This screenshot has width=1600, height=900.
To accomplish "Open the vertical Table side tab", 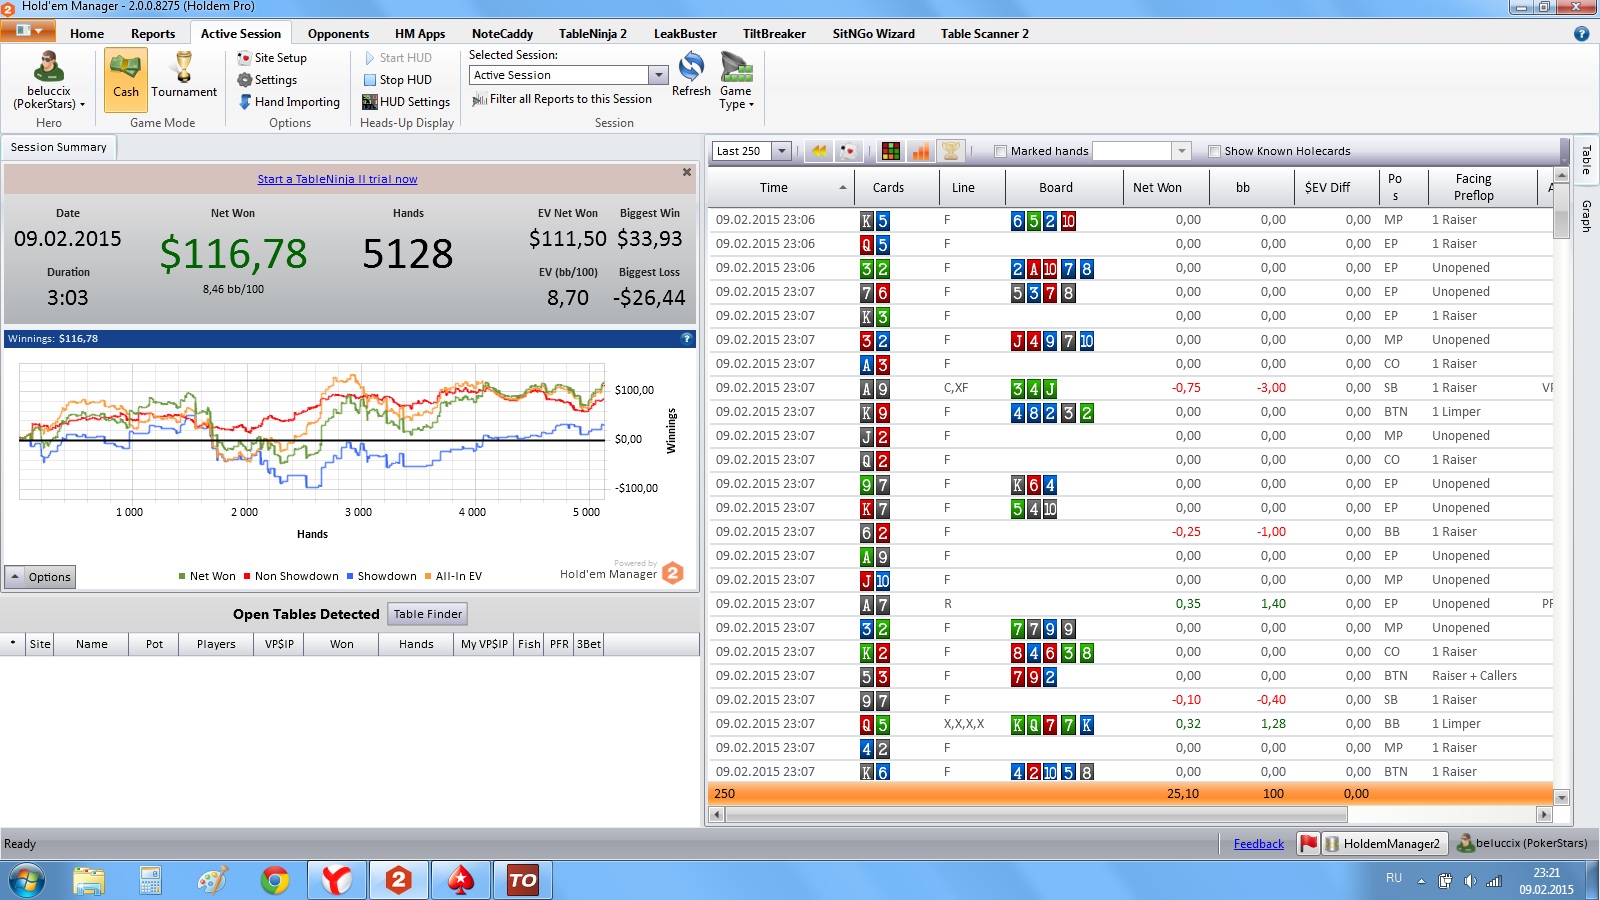I will (1586, 160).
